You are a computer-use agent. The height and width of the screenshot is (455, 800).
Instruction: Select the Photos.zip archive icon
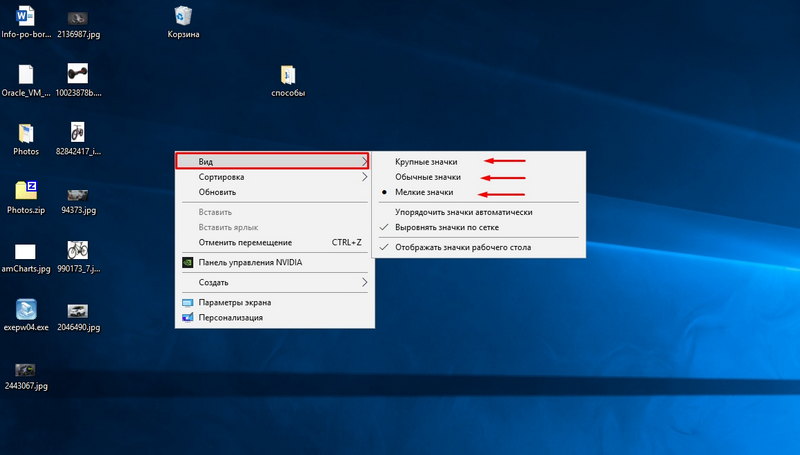pyautogui.click(x=26, y=191)
